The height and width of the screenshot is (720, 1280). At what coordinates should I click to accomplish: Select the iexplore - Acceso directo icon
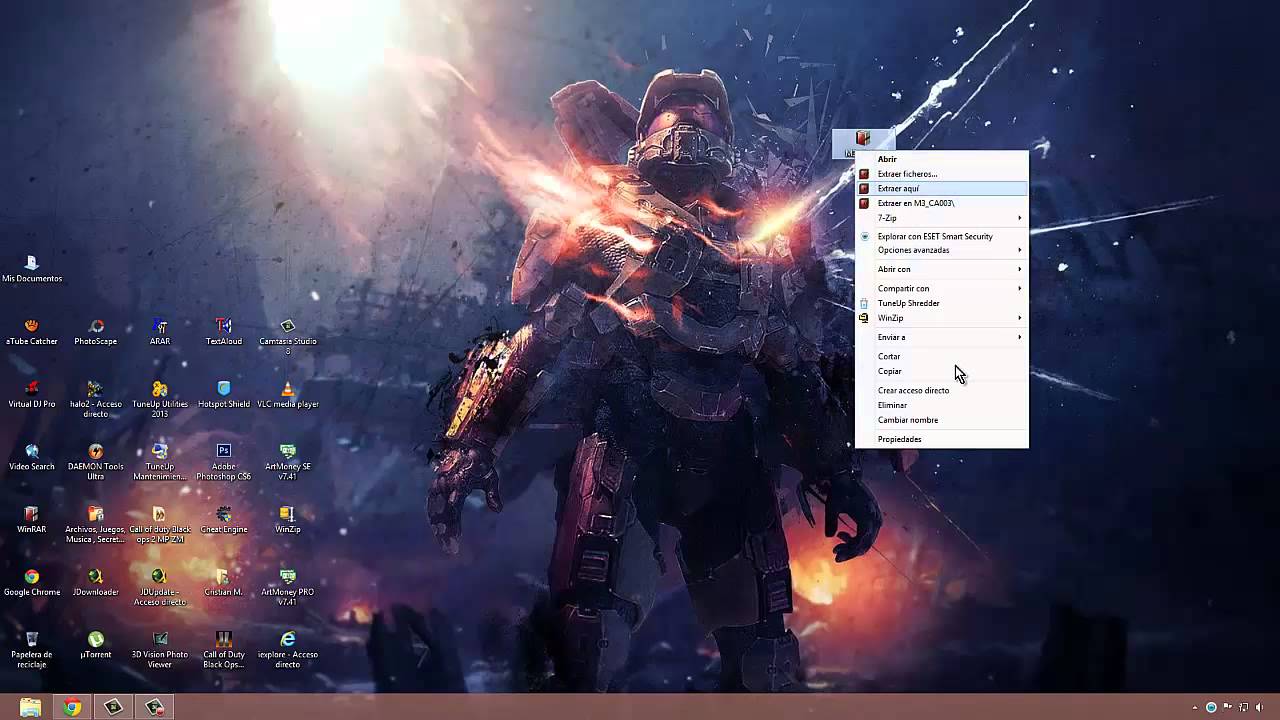click(288, 650)
